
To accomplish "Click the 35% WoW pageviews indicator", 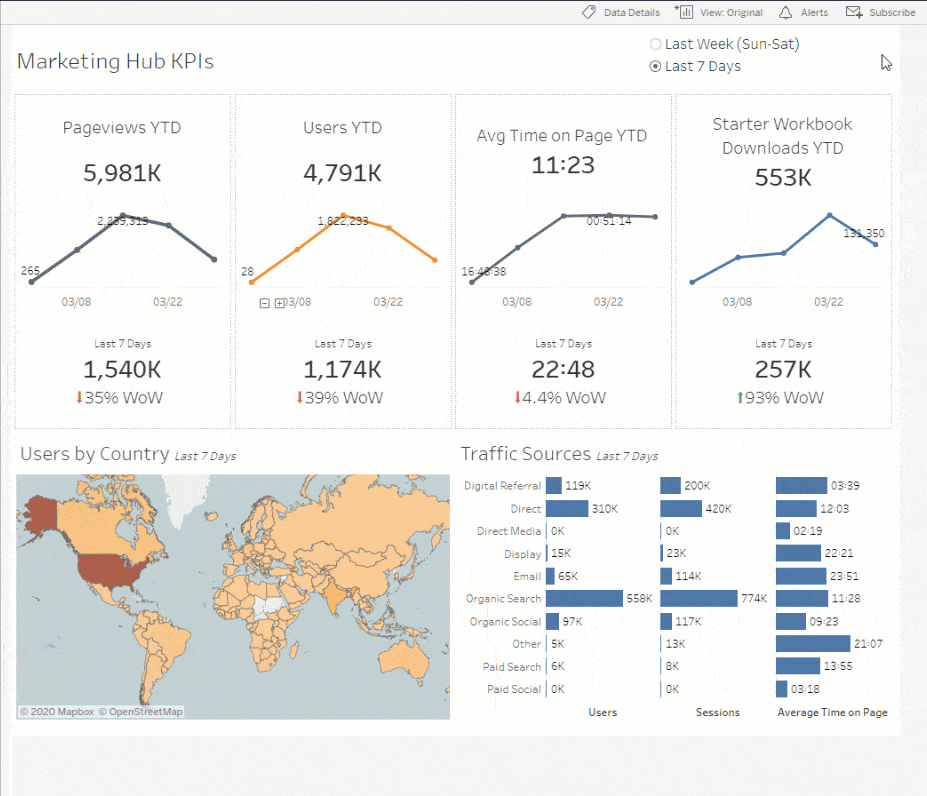I will [x=119, y=397].
